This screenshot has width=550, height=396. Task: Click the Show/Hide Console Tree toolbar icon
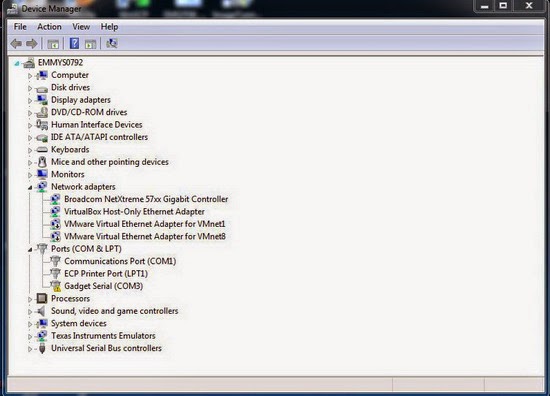click(53, 44)
